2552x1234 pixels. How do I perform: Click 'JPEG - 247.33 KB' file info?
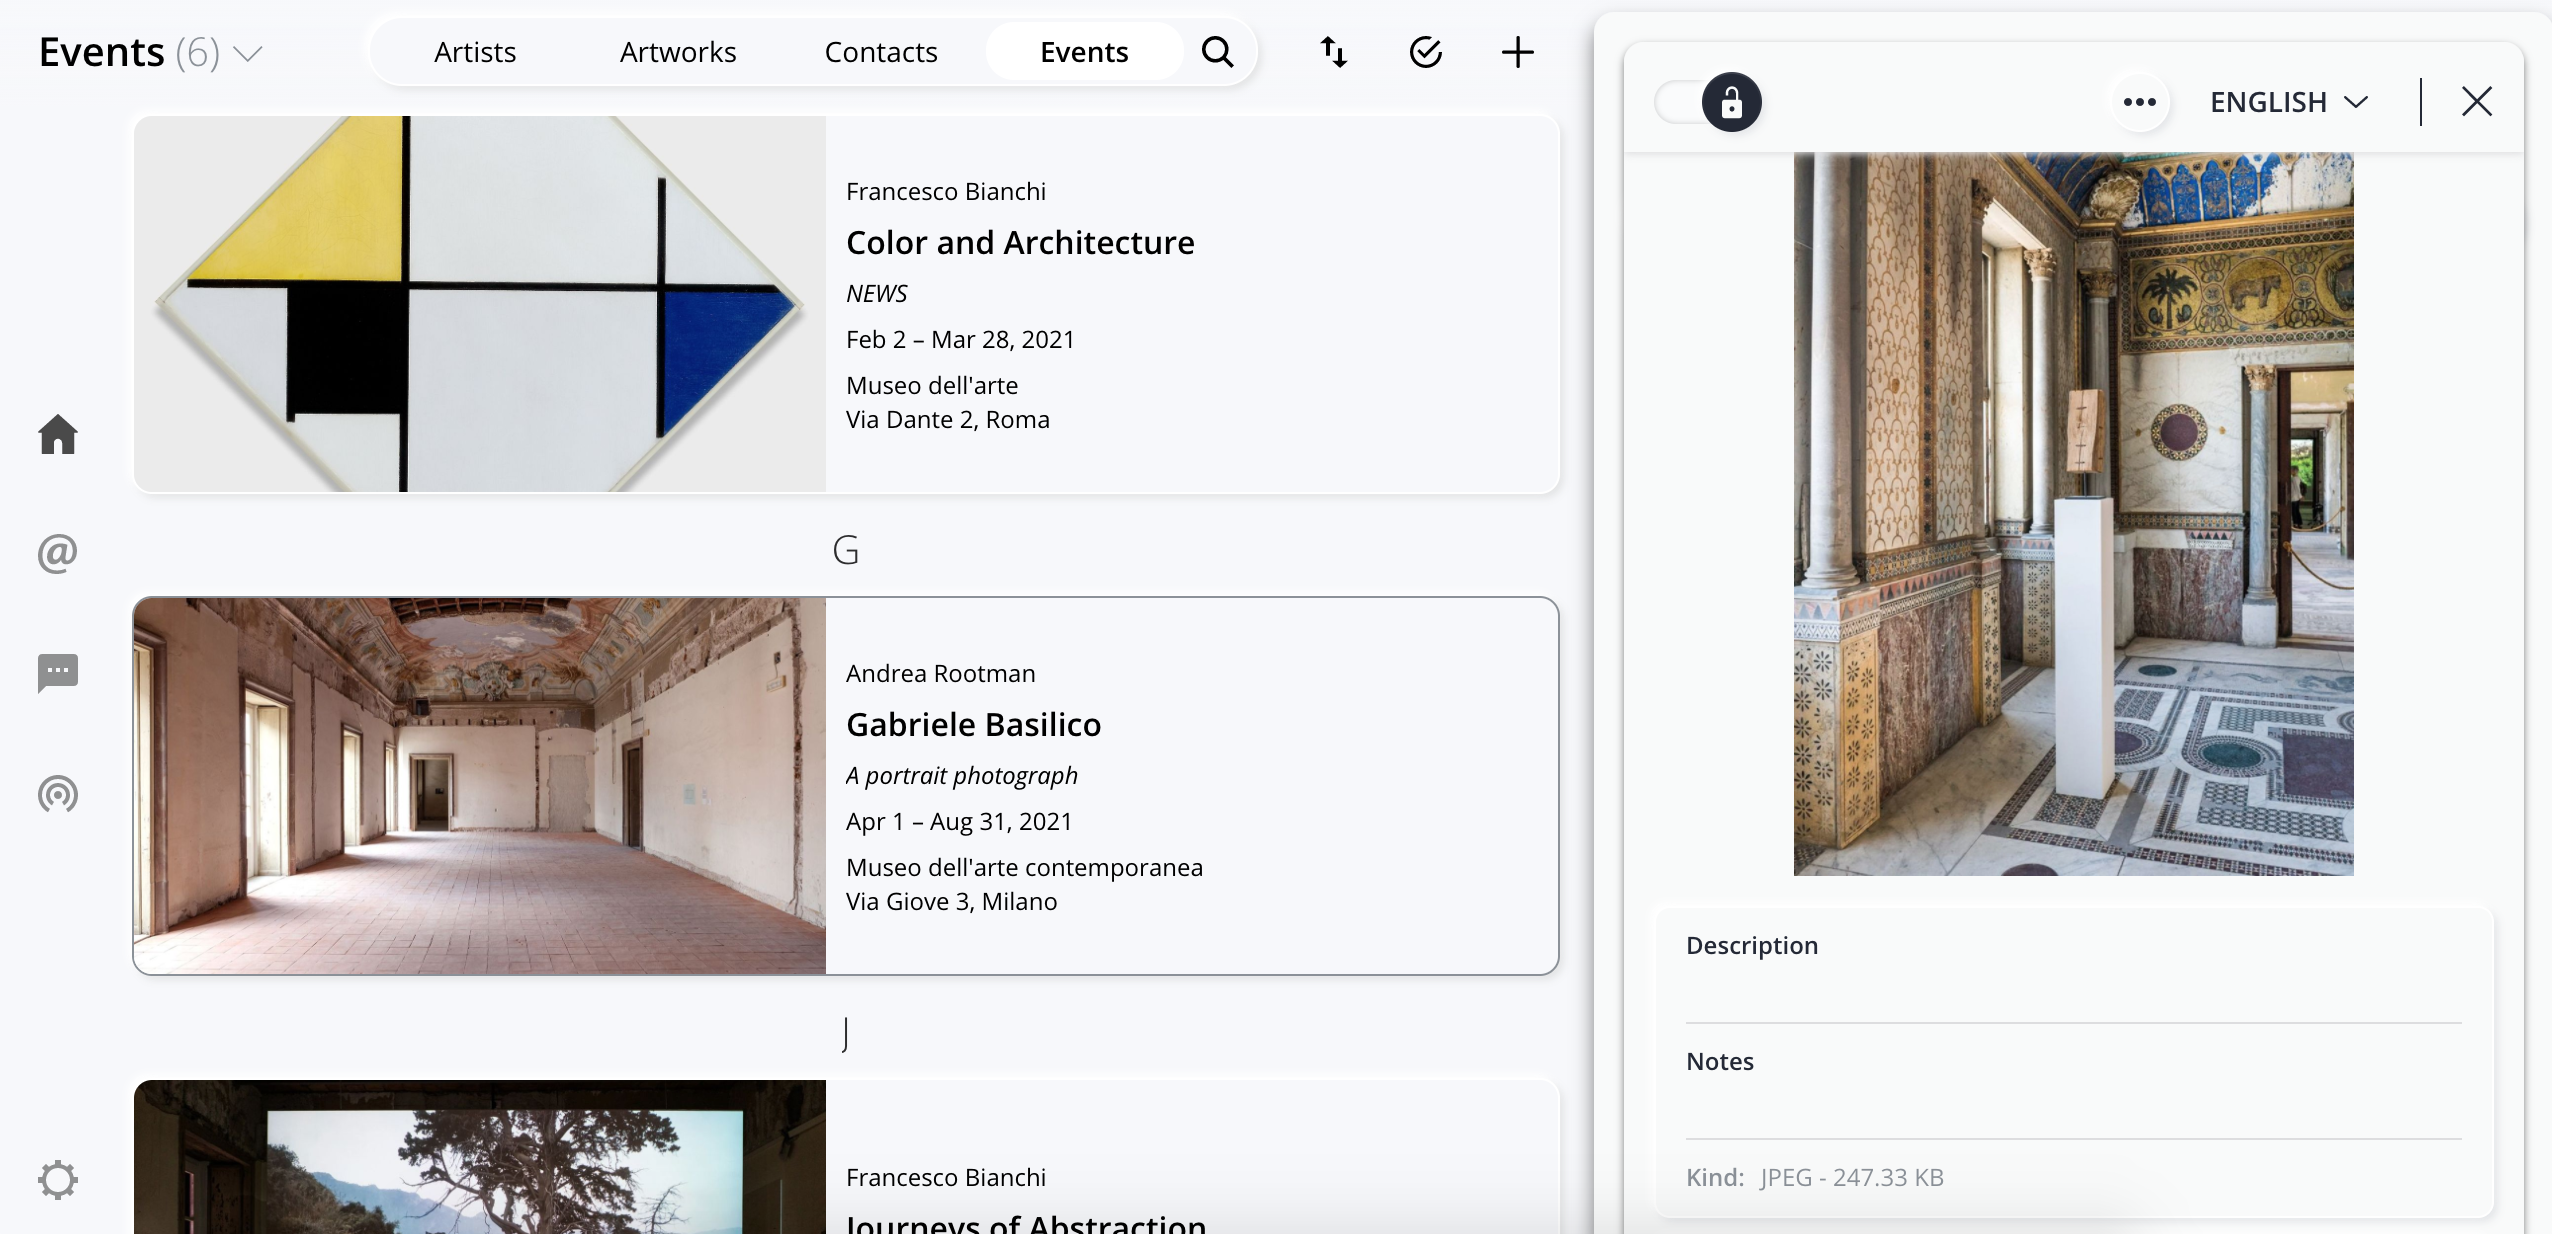pyautogui.click(x=1852, y=1178)
